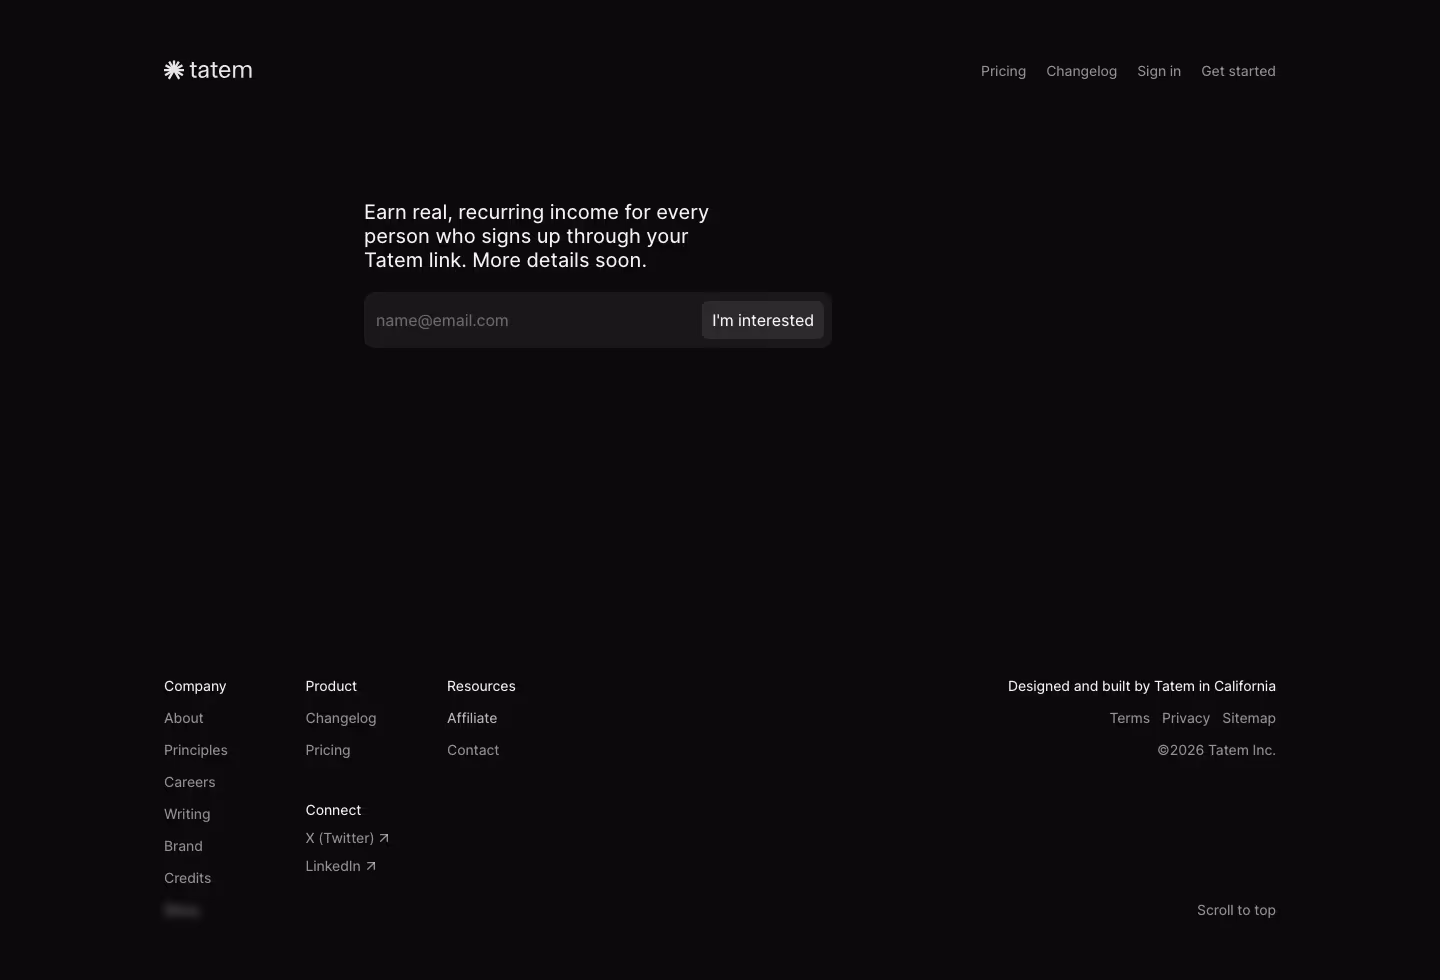Open Sitemap link in footer
This screenshot has width=1440, height=980.
pos(1249,718)
